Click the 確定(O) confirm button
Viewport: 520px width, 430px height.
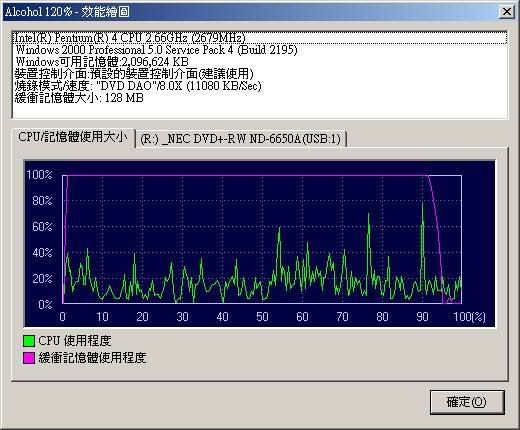(467, 402)
